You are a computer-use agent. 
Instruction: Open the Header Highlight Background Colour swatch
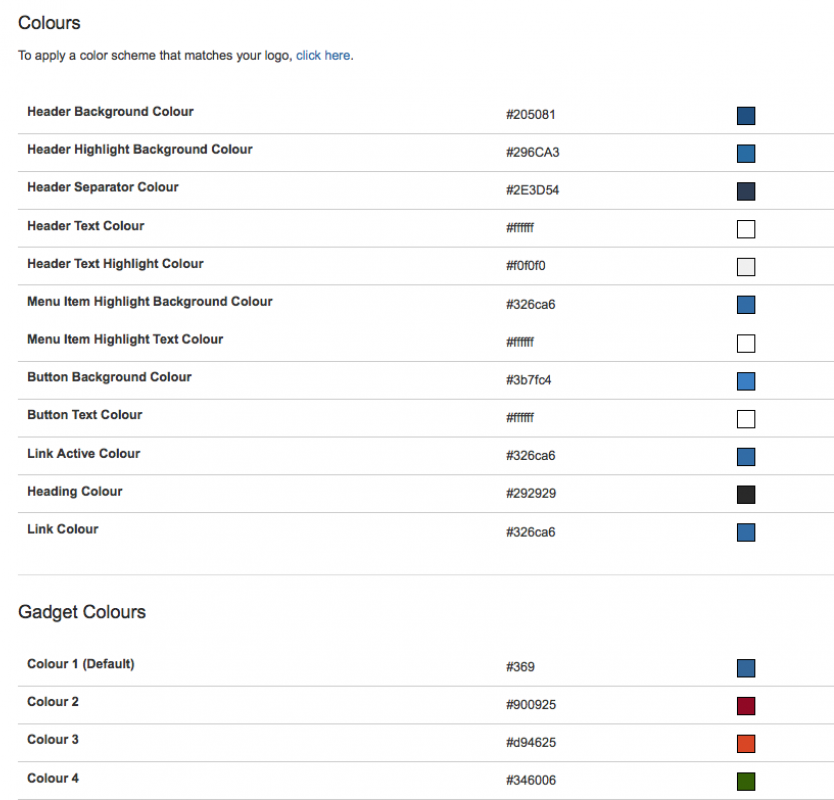pyautogui.click(x=745, y=154)
